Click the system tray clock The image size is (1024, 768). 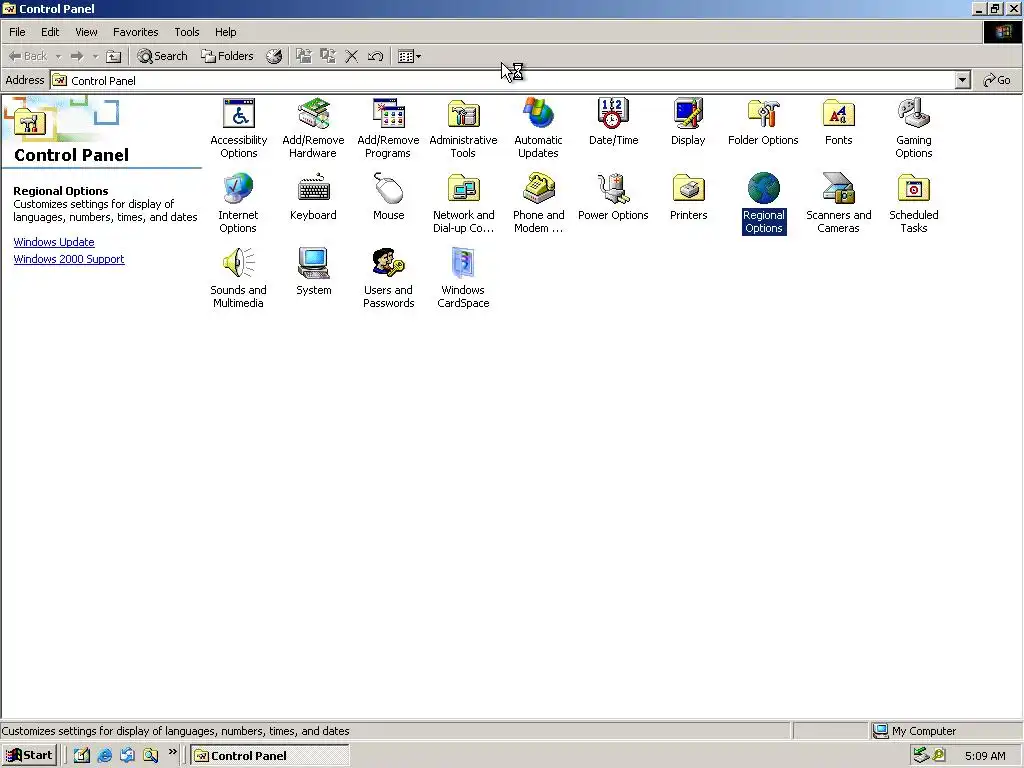[985, 756]
